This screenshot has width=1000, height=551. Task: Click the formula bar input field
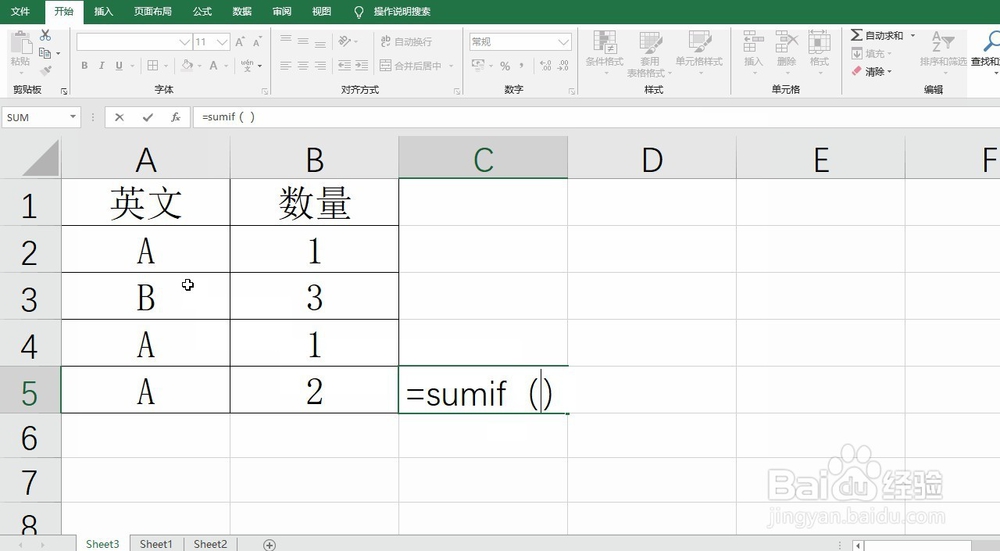click(x=596, y=117)
